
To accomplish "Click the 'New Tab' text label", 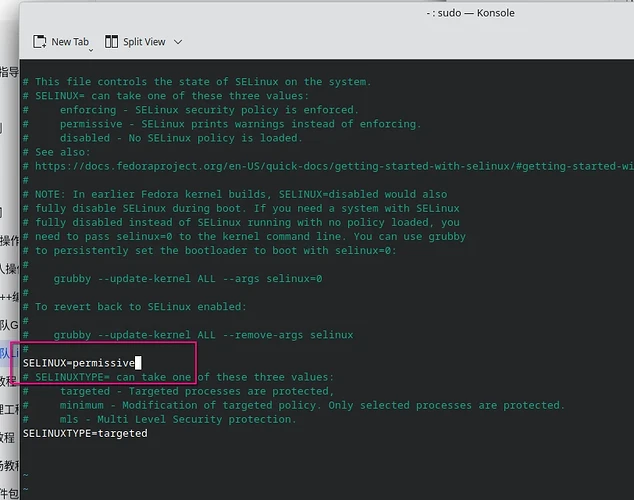I will coord(69,42).
